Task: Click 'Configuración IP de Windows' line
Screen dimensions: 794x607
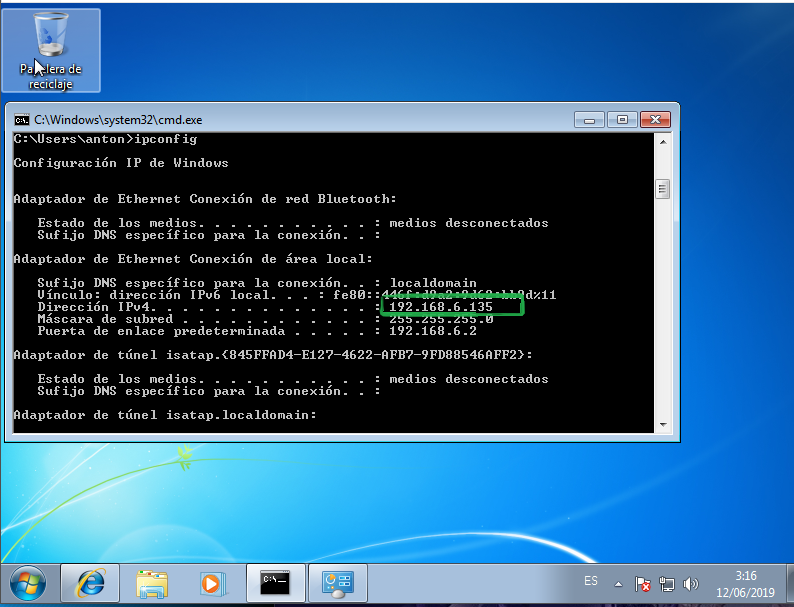Action: pyautogui.click(x=121, y=163)
